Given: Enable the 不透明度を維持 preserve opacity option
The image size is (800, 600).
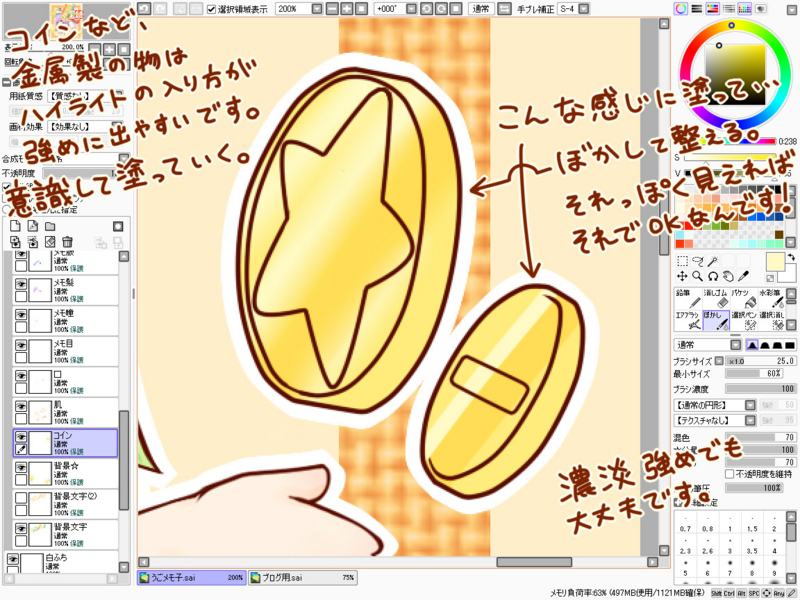Looking at the screenshot, I should (728, 473).
